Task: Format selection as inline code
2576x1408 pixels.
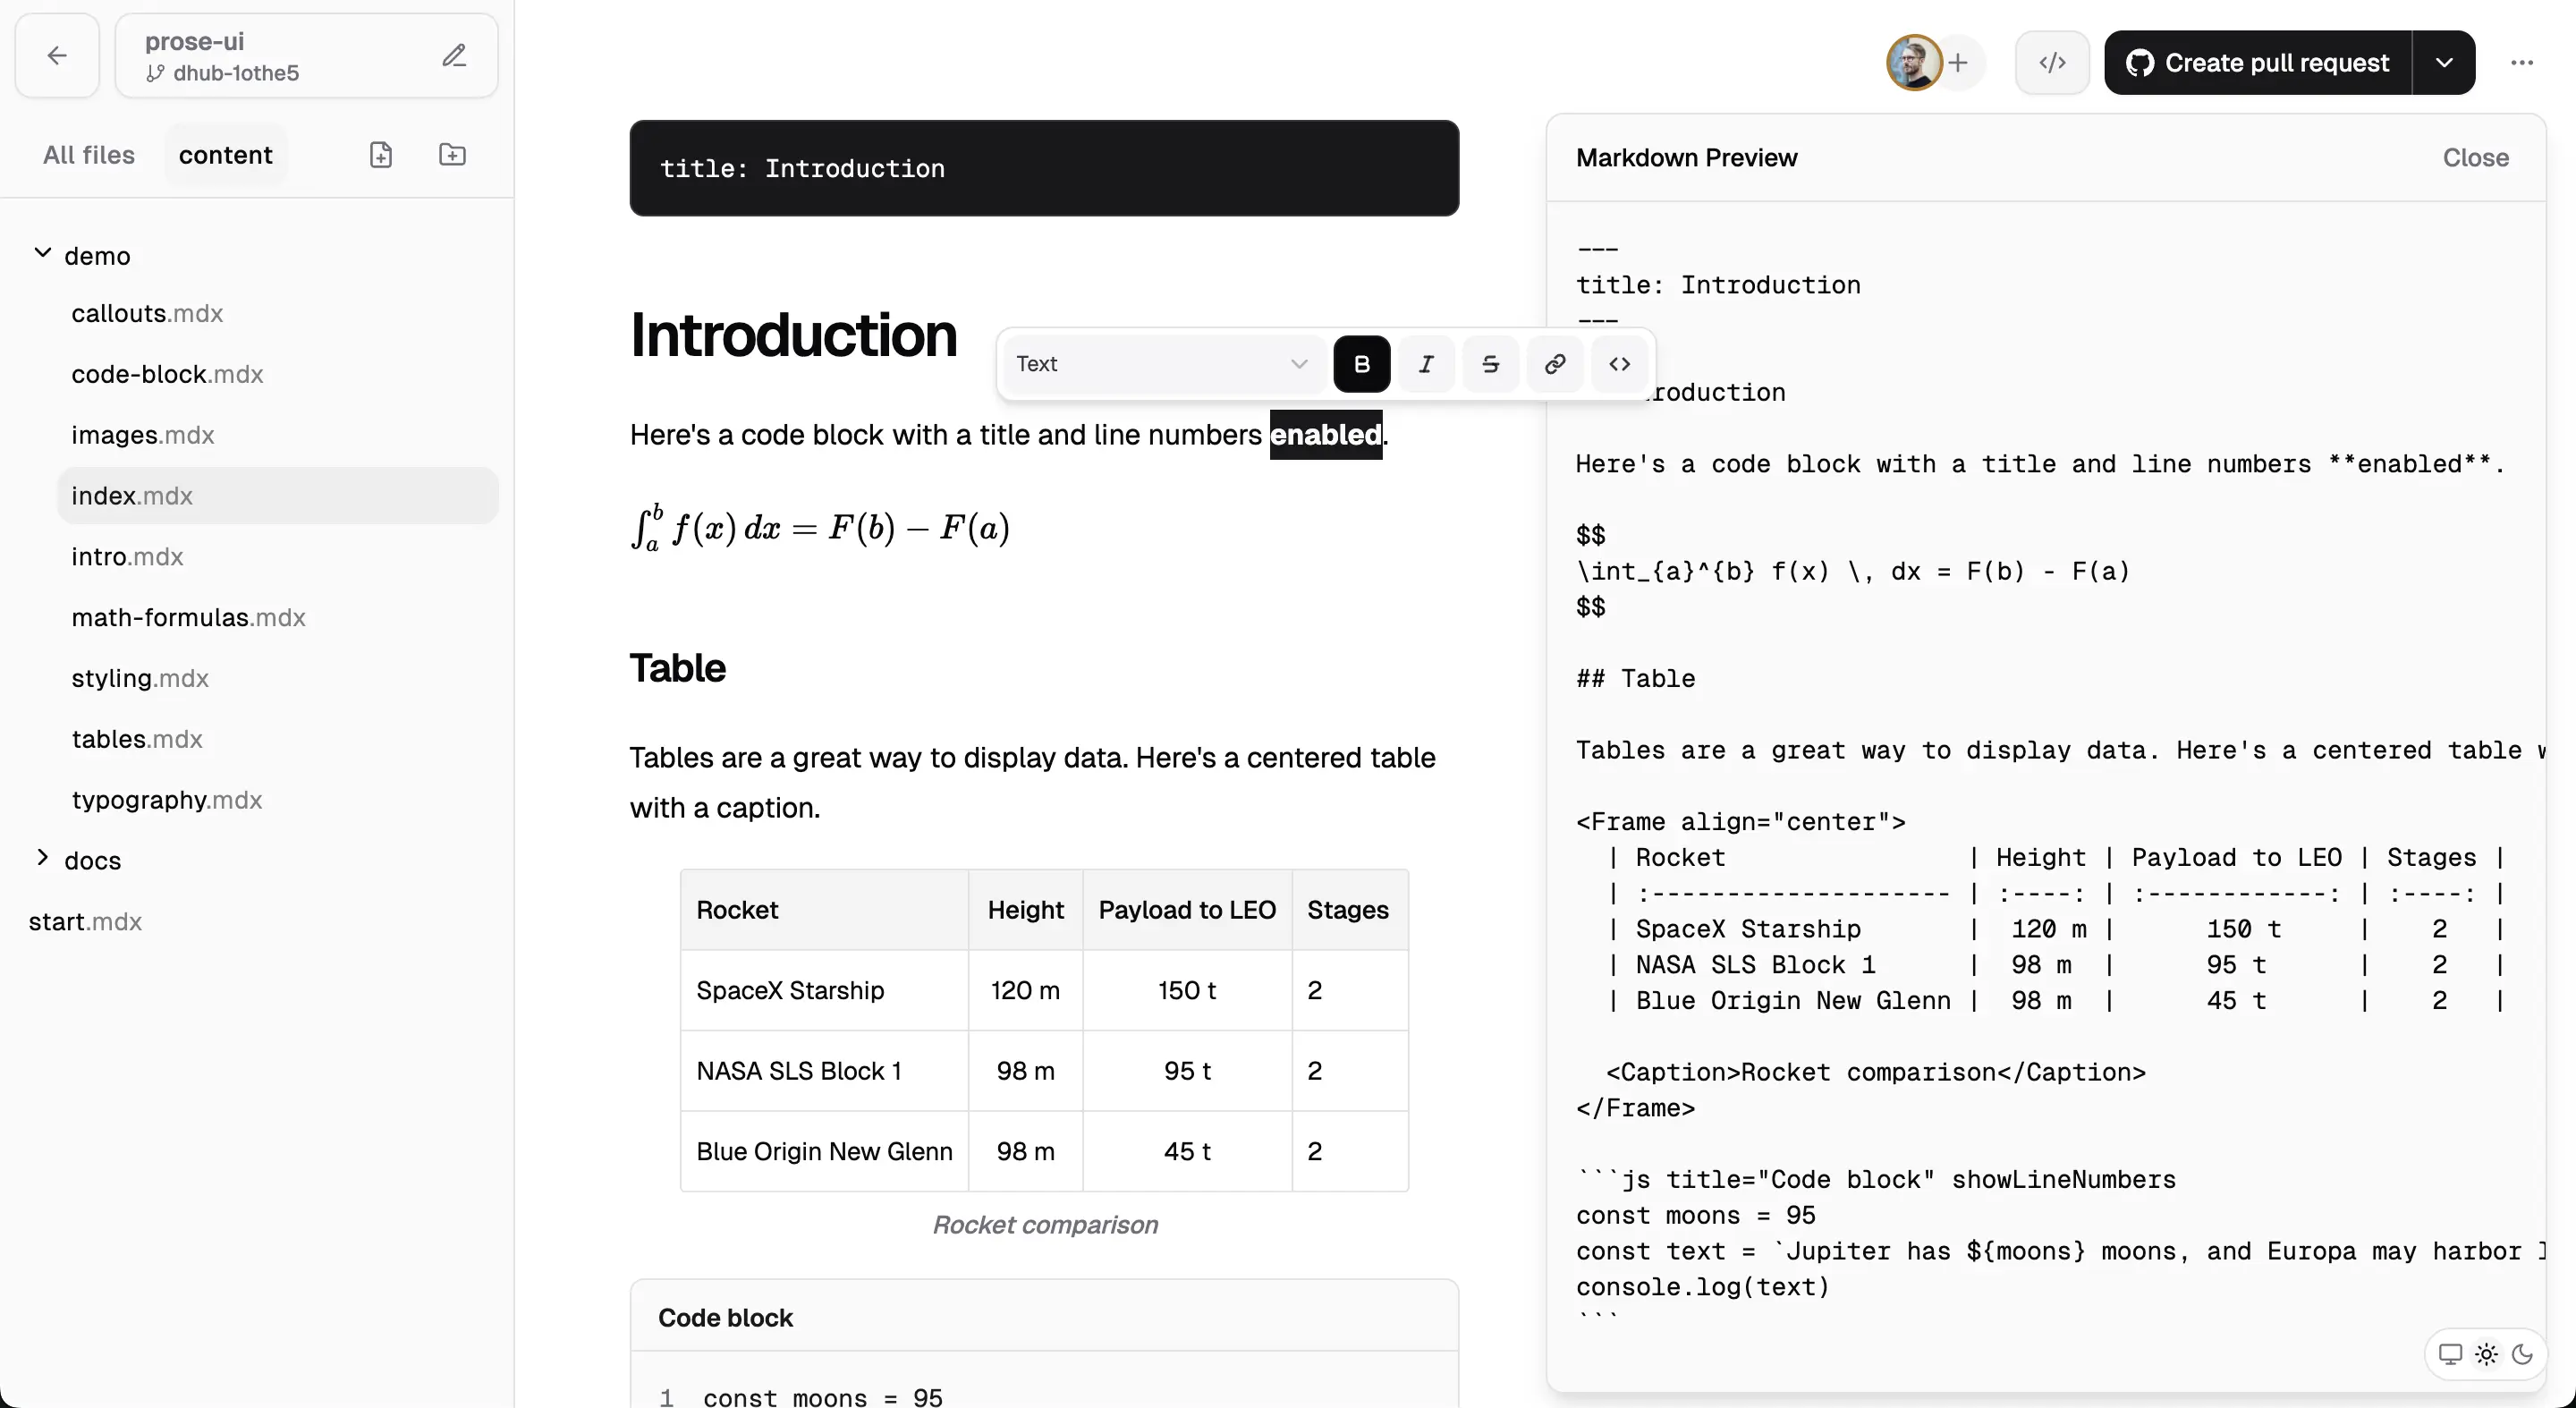Action: (1618, 363)
